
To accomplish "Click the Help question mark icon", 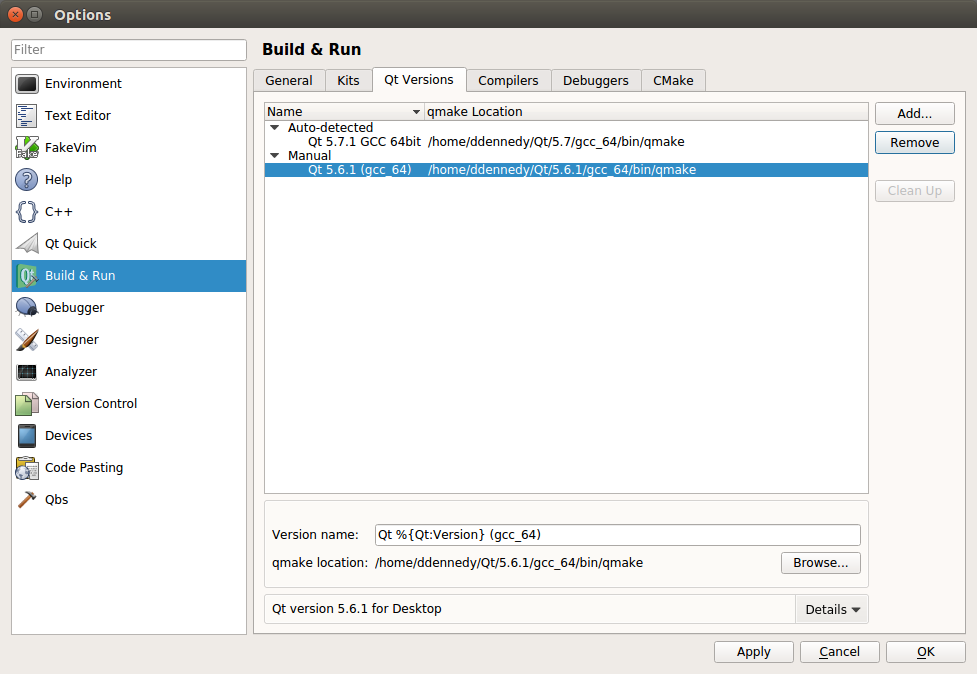I will pyautogui.click(x=27, y=180).
